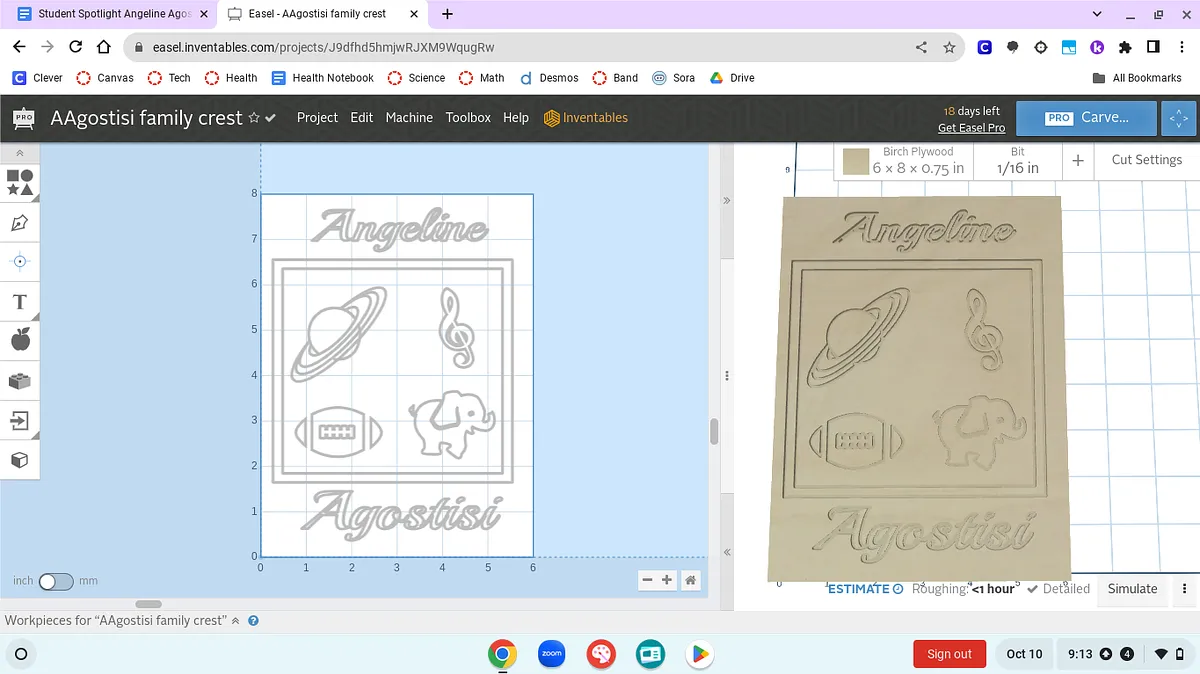Follow the Get Easel Pro link
This screenshot has height=674, width=1200.
(x=971, y=128)
